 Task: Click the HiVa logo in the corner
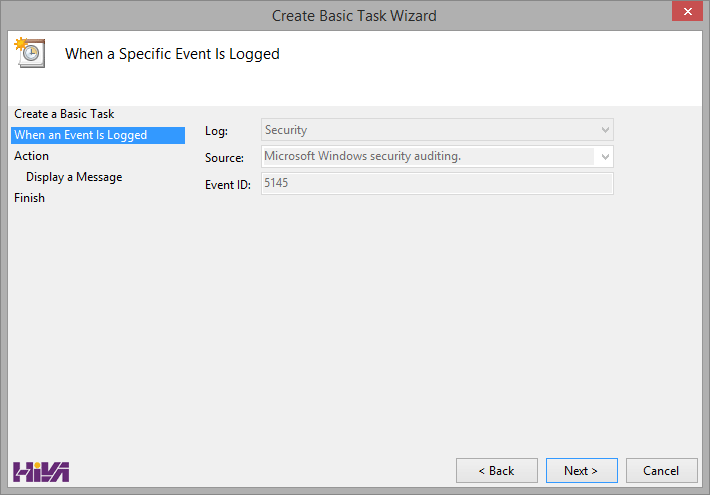[x=41, y=471]
